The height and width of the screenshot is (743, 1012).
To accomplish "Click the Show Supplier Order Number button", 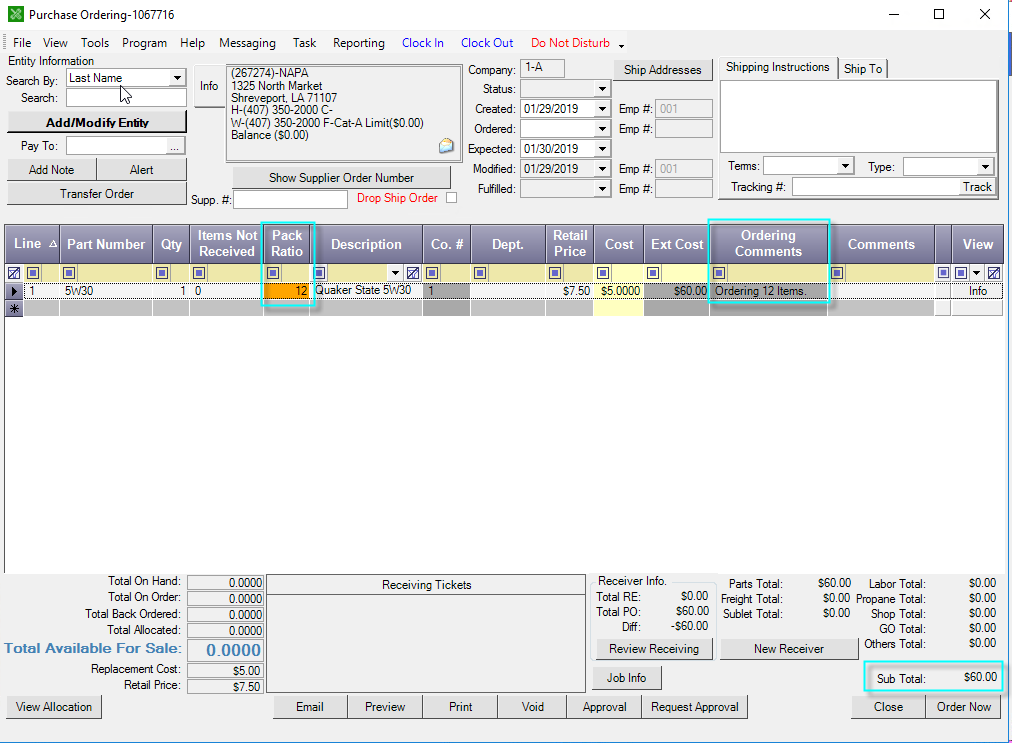I will coord(342,177).
